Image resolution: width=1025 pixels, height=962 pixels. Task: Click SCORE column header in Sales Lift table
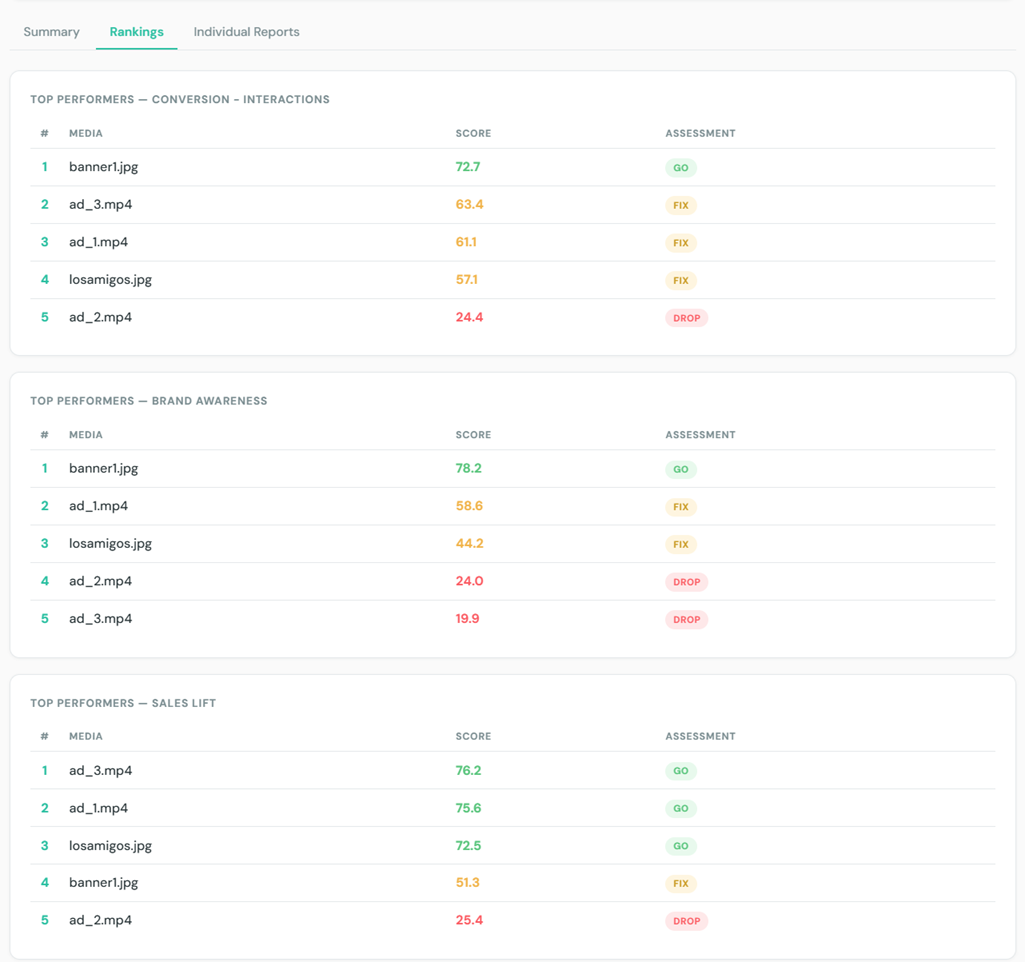point(473,737)
